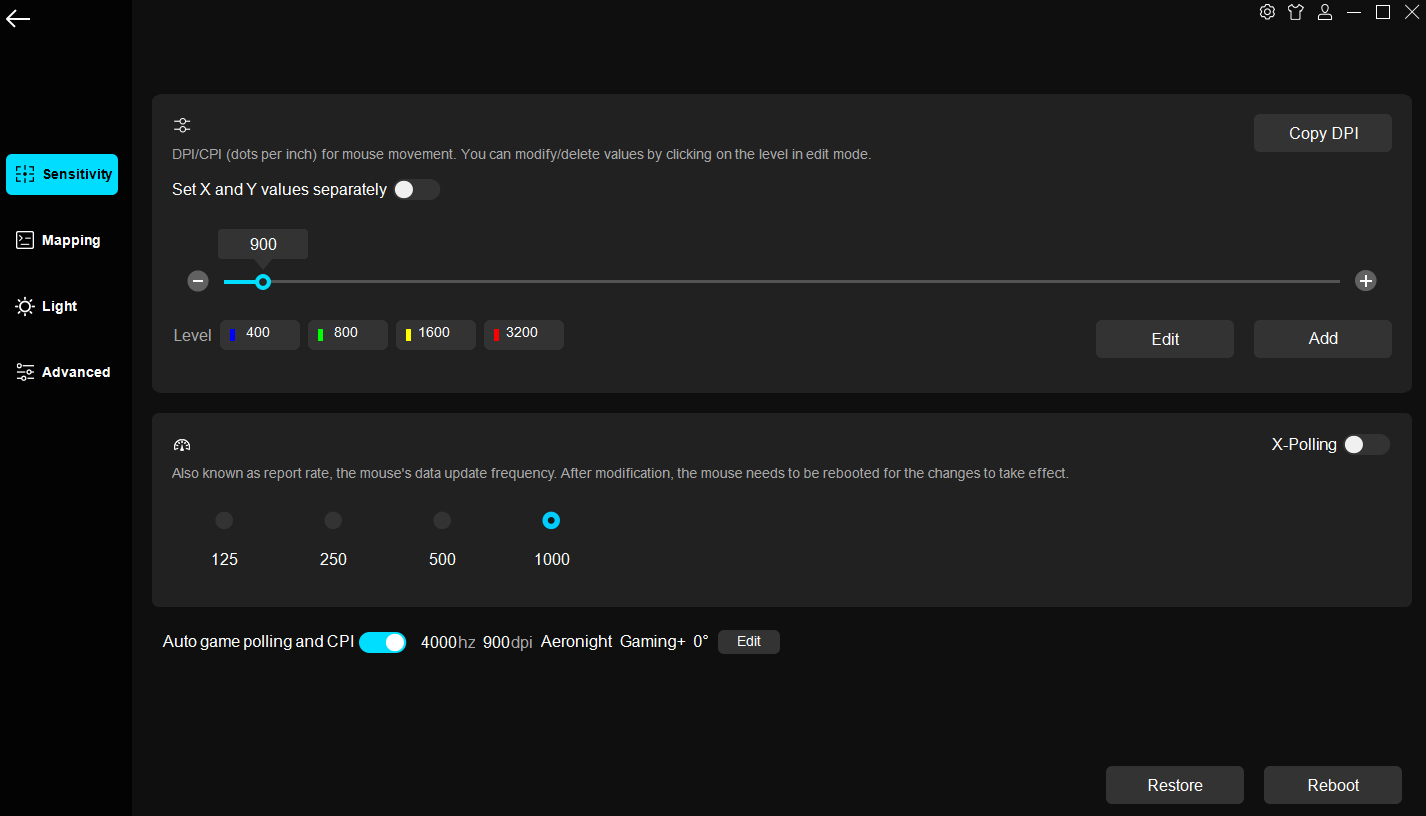Click the 900dpi auto game value
Image resolution: width=1426 pixels, height=816 pixels.
click(x=508, y=642)
